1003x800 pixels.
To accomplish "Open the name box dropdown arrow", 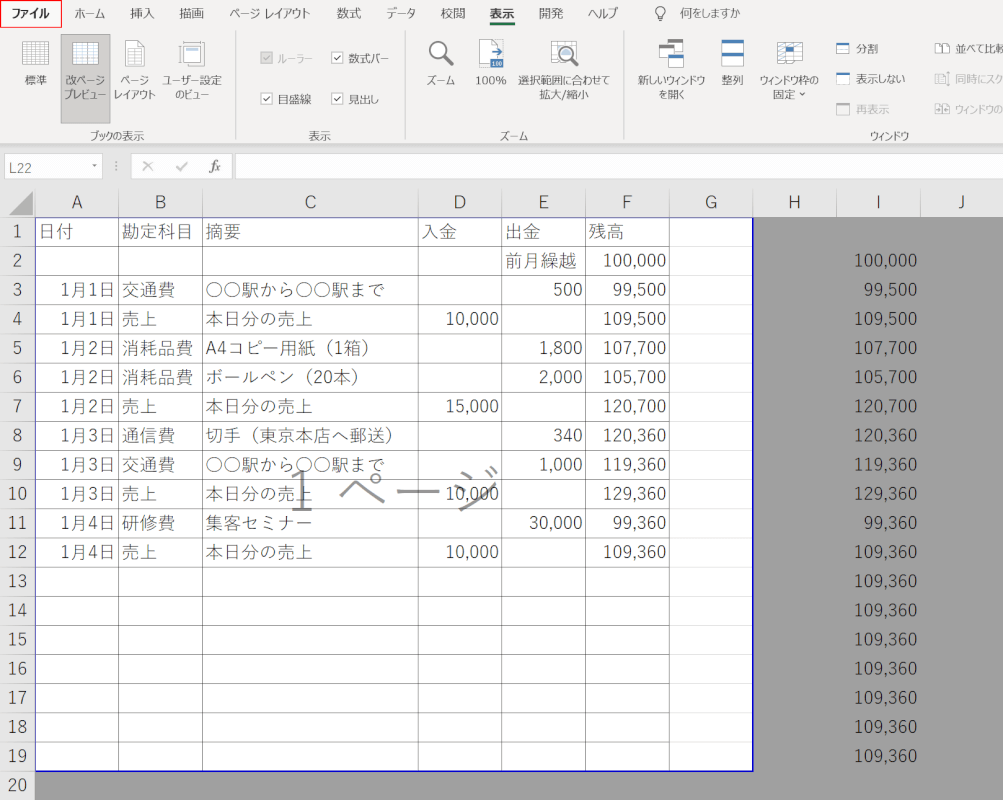I will (95, 167).
